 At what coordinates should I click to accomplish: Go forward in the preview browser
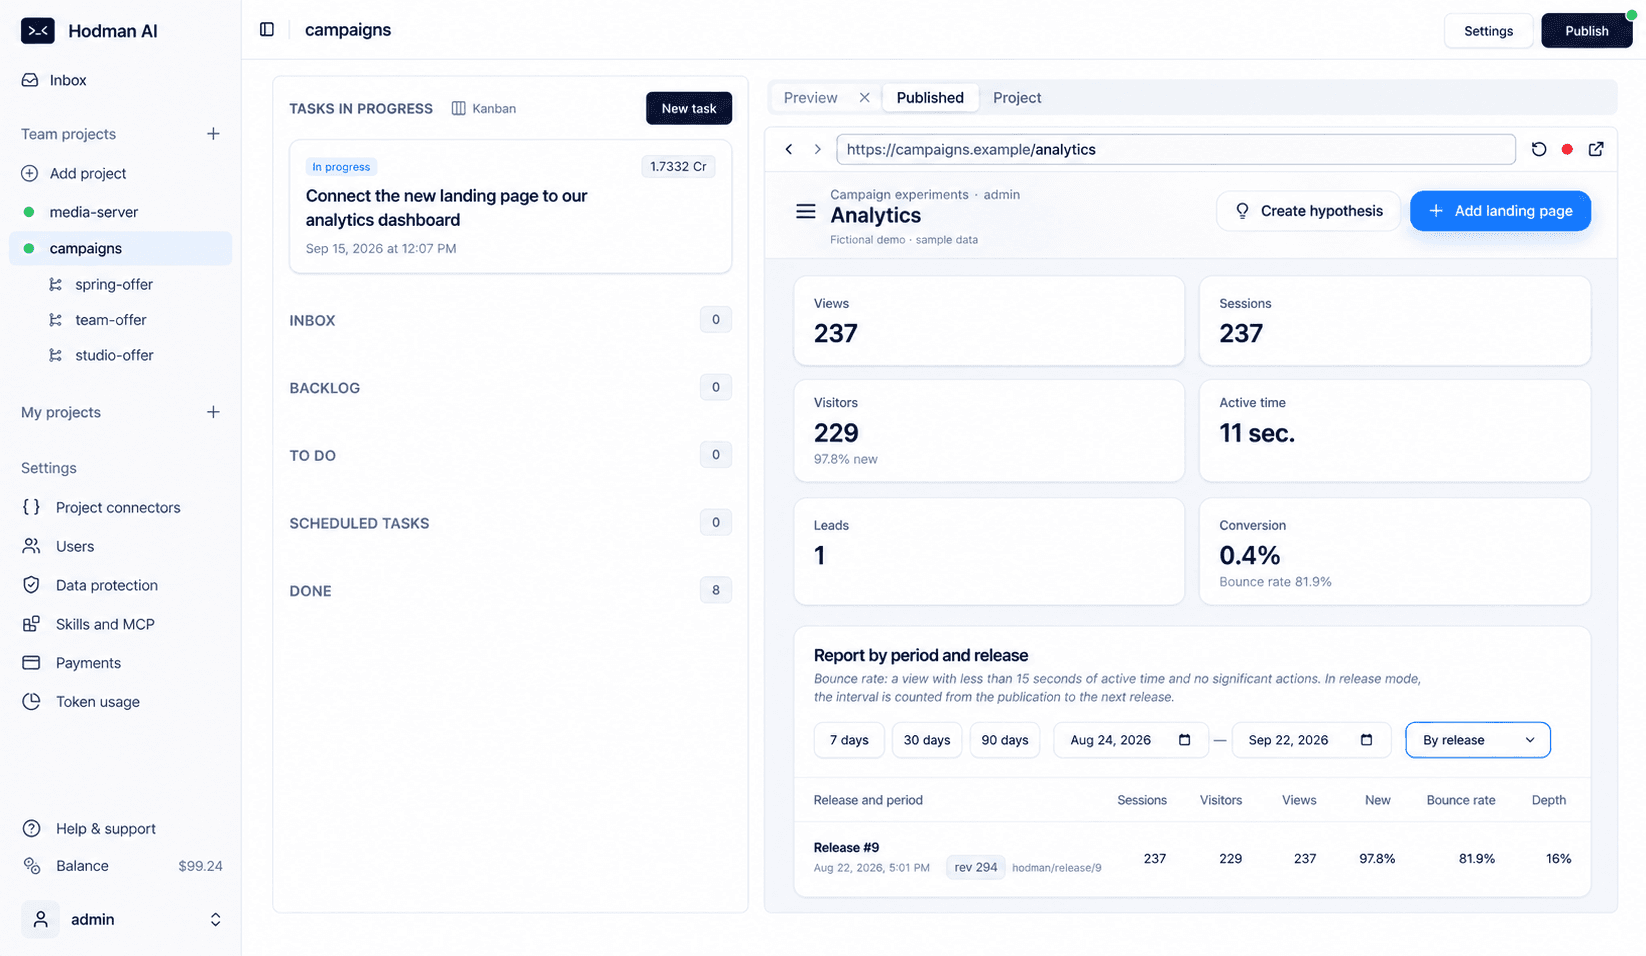coord(817,149)
